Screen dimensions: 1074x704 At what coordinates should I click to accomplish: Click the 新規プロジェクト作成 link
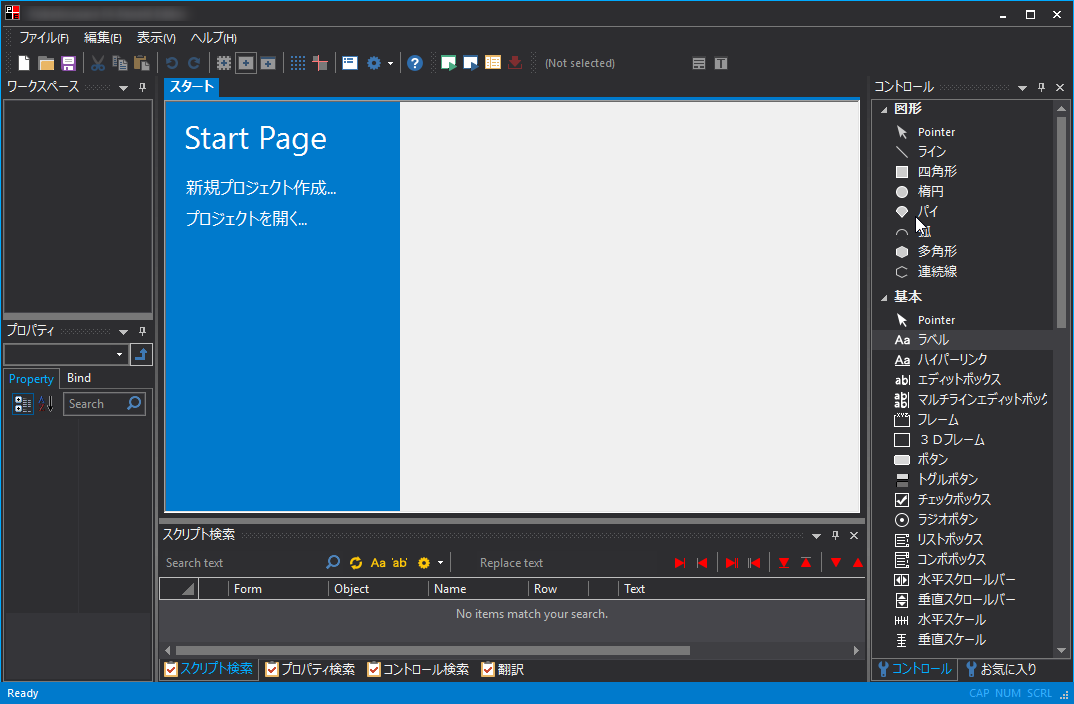[261, 188]
